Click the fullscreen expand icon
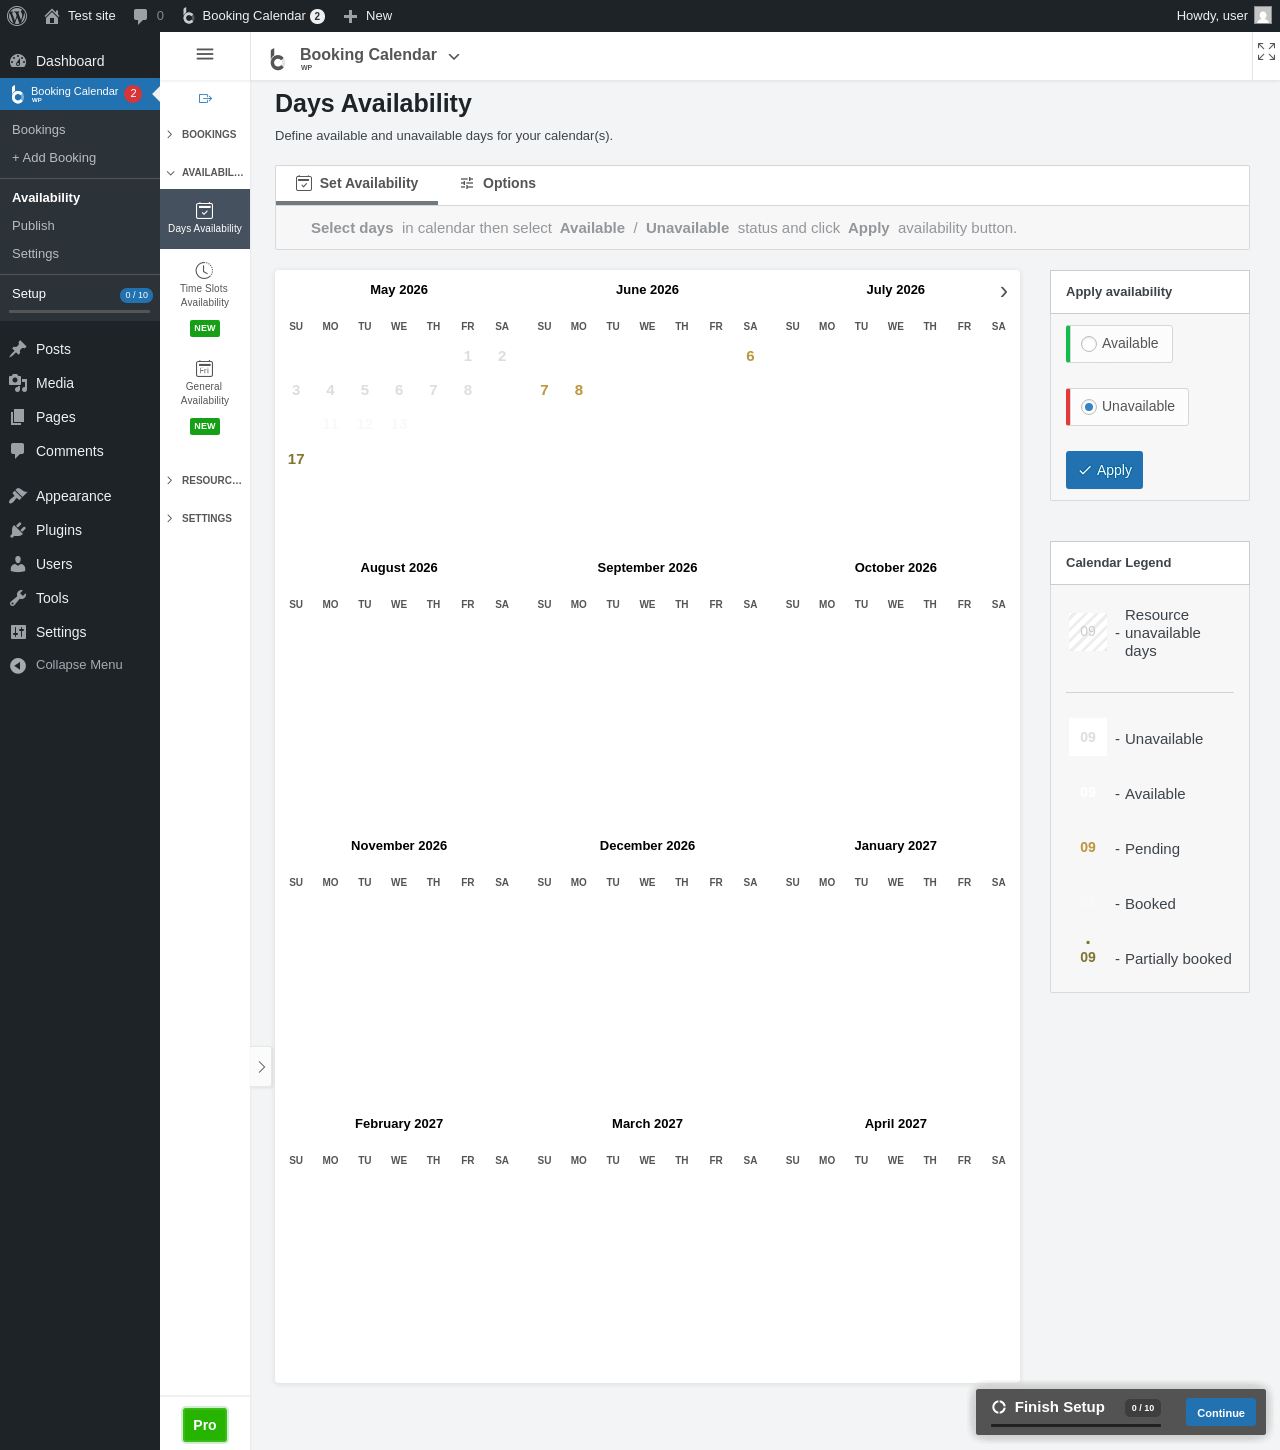1280x1450 pixels. coord(1266,51)
